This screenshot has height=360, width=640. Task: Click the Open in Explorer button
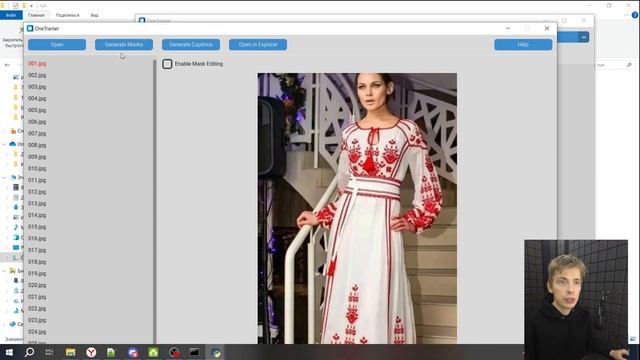tap(258, 44)
